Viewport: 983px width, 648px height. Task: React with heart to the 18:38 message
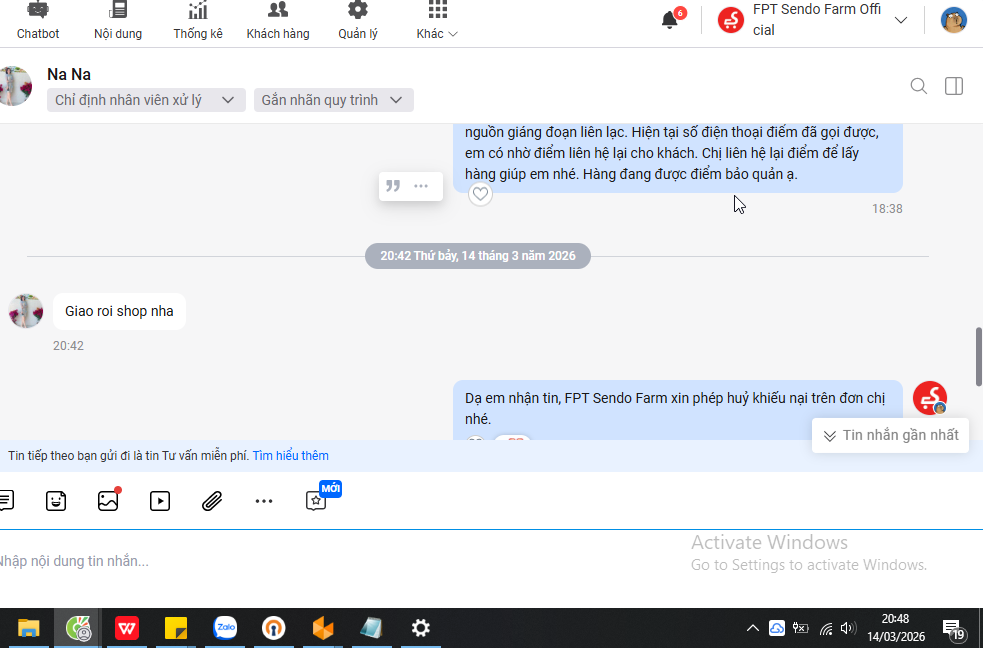pyautogui.click(x=480, y=194)
